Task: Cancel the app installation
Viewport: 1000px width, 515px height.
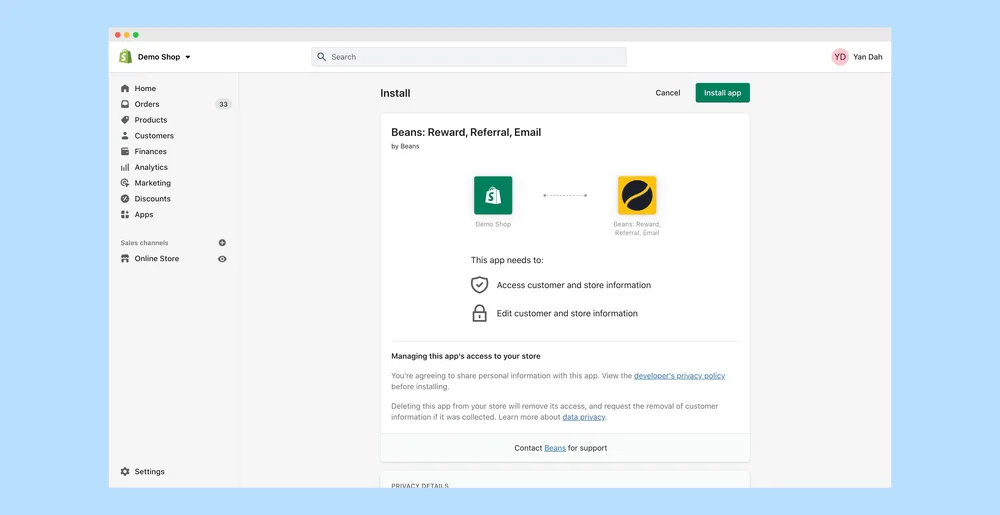Action: pos(668,93)
